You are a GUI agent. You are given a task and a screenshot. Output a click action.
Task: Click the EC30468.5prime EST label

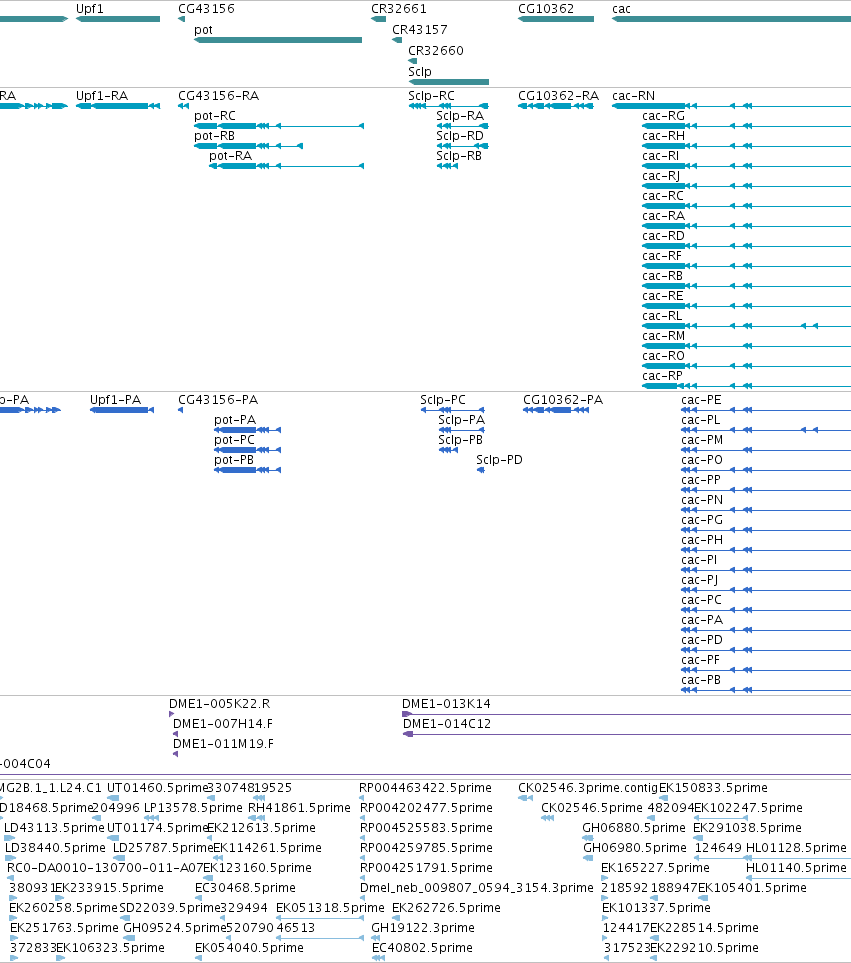[x=246, y=888]
